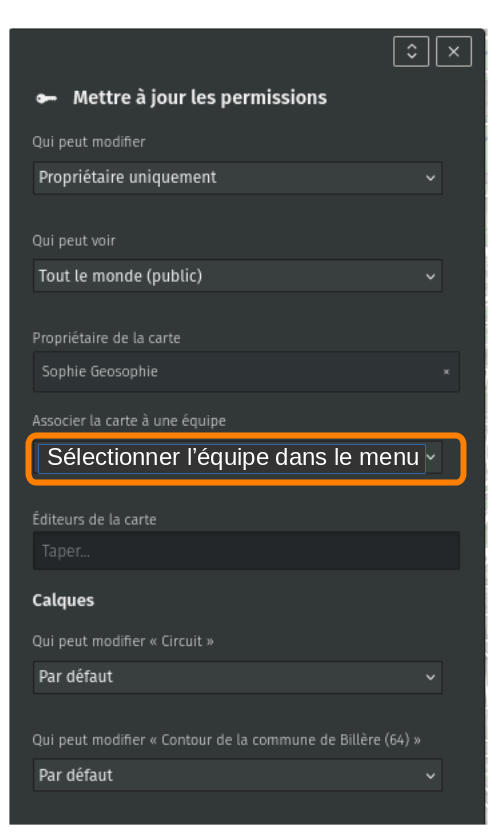The height and width of the screenshot is (832, 491).
Task: Click the "Éditeurs de la carte" label
Action: [94, 519]
